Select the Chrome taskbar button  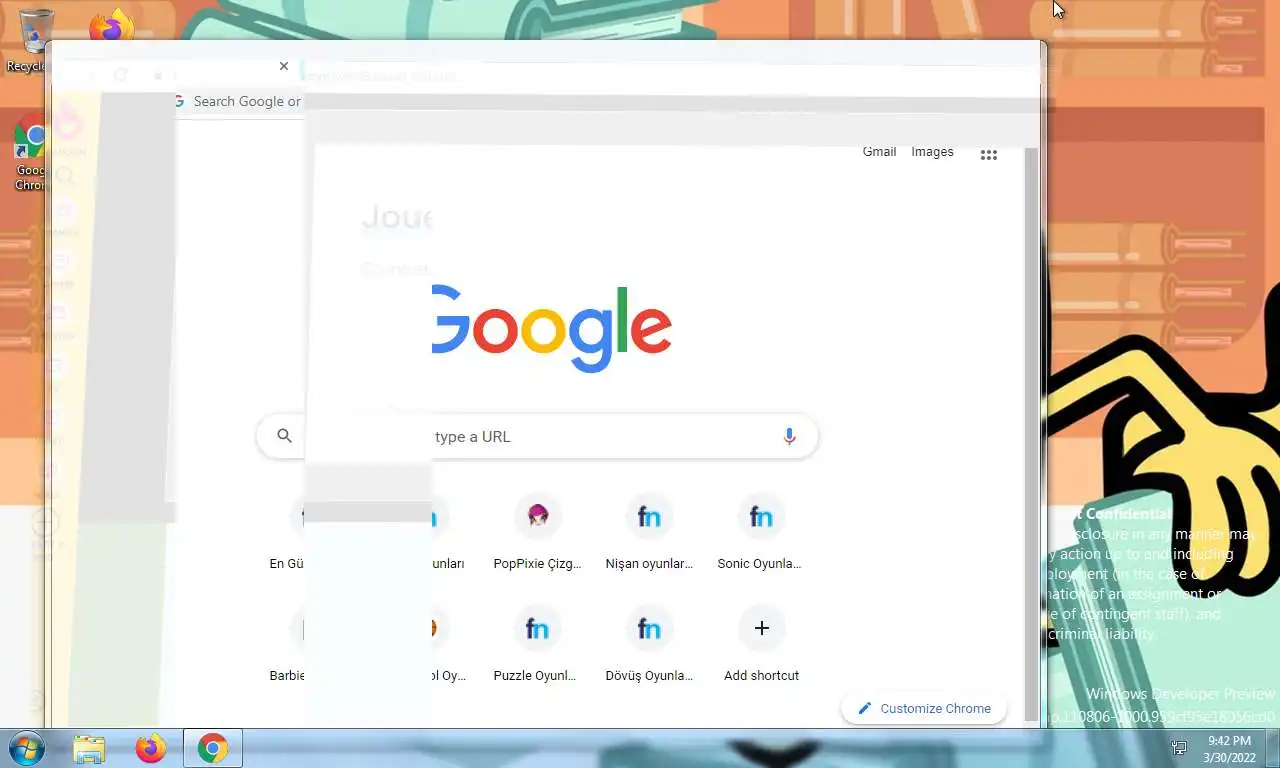click(x=212, y=748)
